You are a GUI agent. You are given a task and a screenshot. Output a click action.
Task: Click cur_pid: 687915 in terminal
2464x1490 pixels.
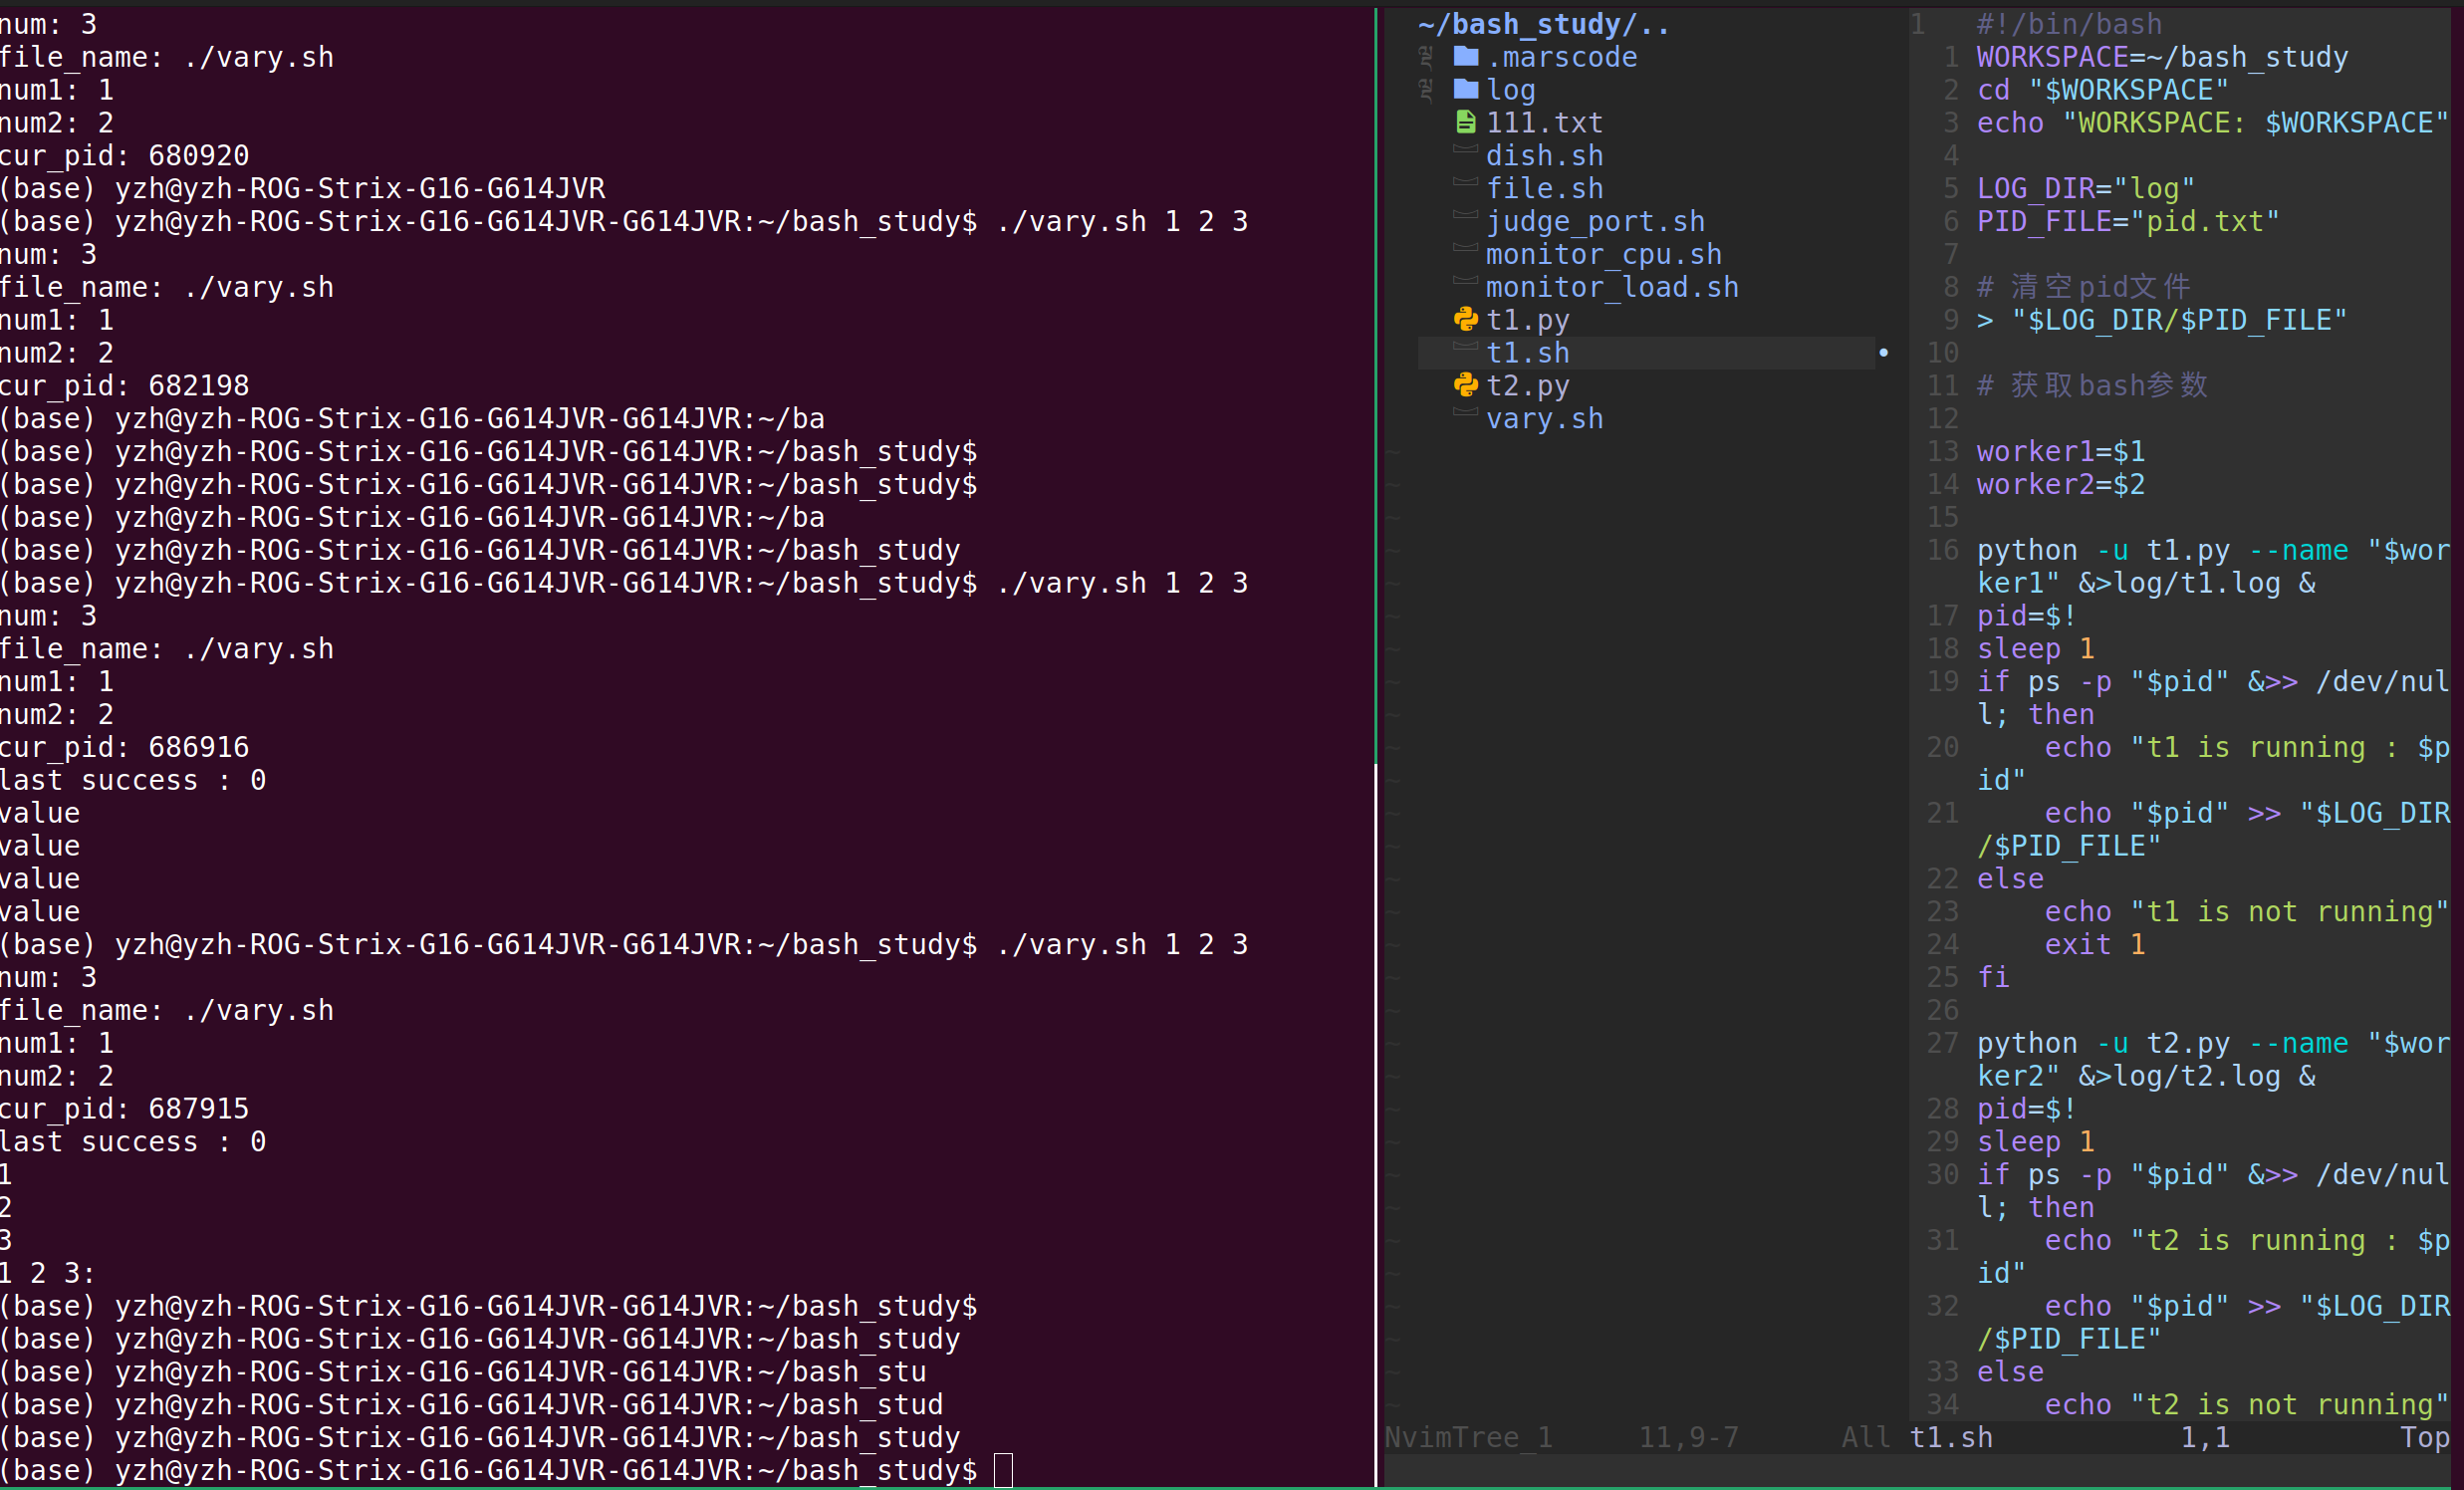pyautogui.click(x=124, y=1109)
